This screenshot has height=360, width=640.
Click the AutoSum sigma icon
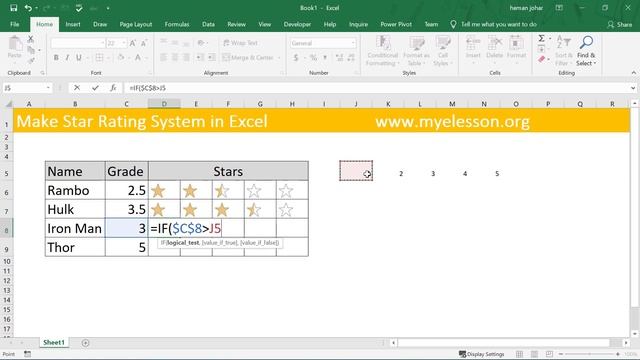(x=541, y=39)
